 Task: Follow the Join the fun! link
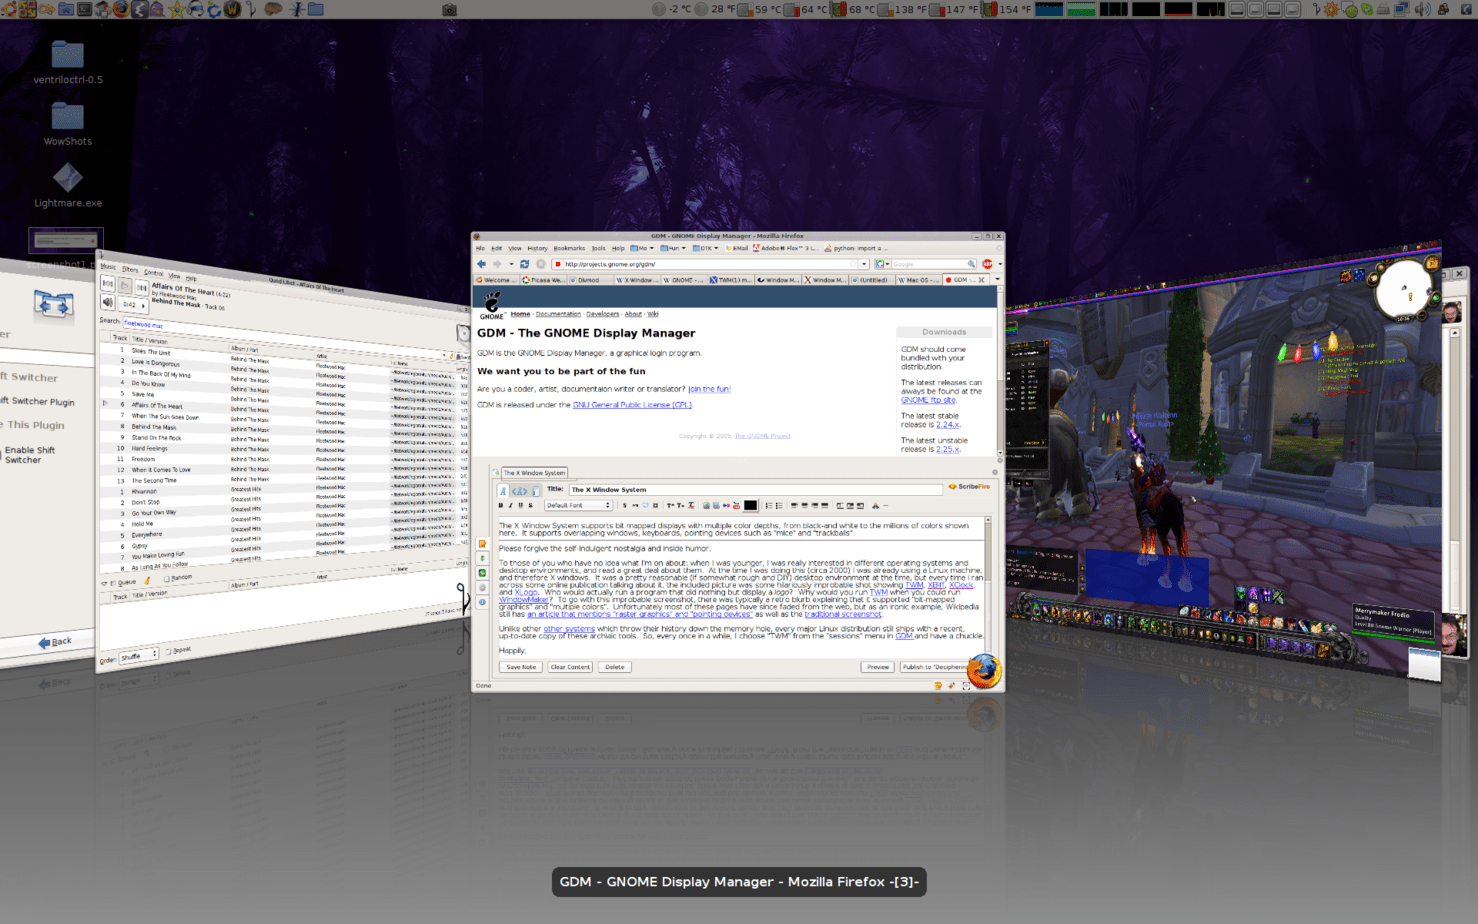[x=709, y=389]
